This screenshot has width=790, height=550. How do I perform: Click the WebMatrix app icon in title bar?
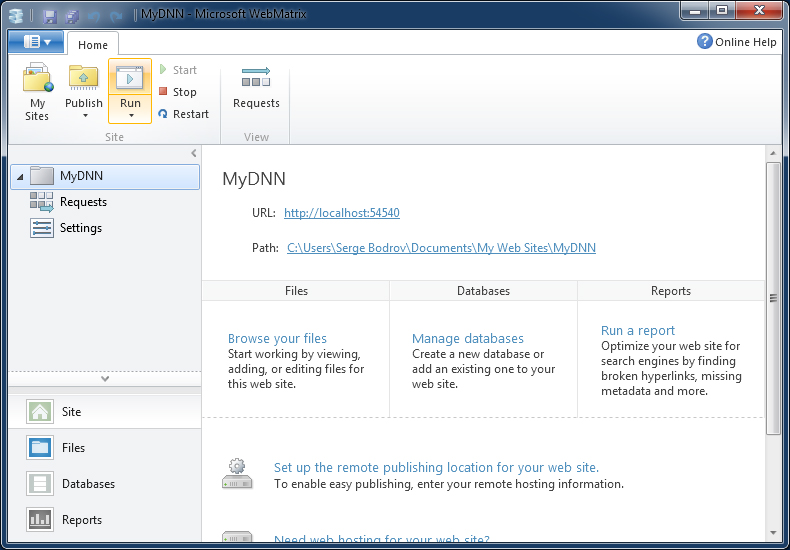16,16
